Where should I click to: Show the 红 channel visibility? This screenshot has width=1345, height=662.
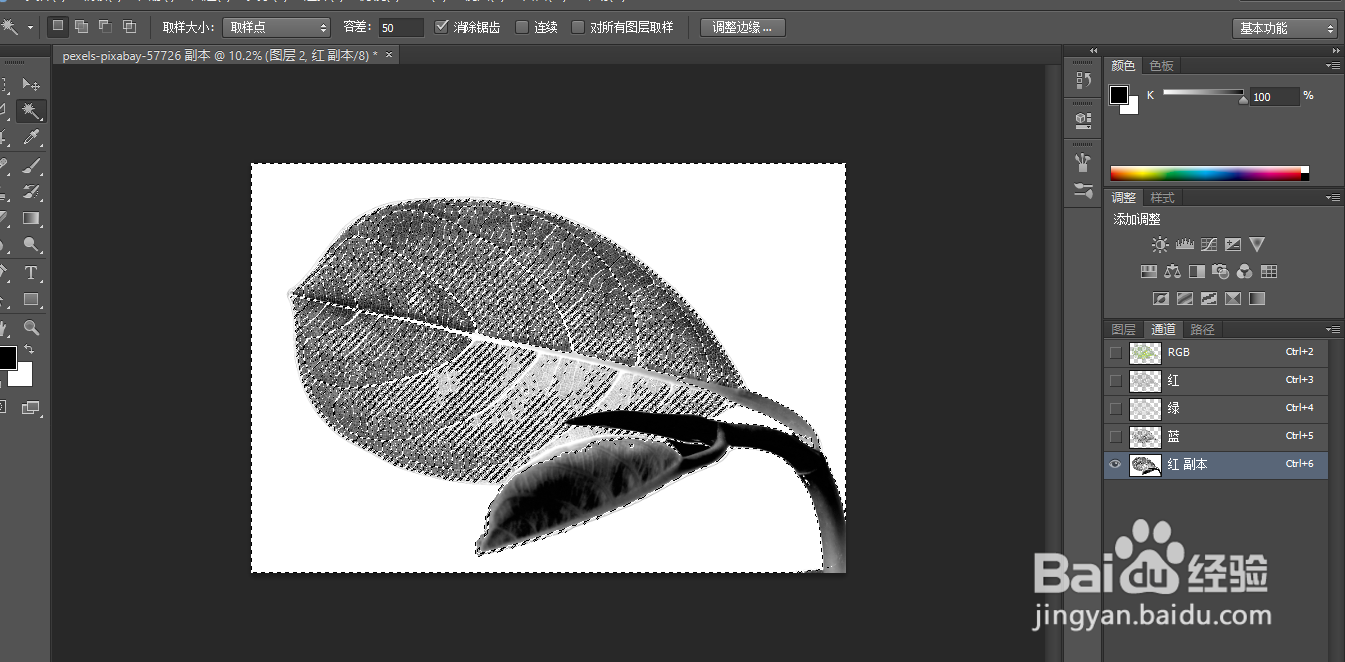coord(1116,380)
